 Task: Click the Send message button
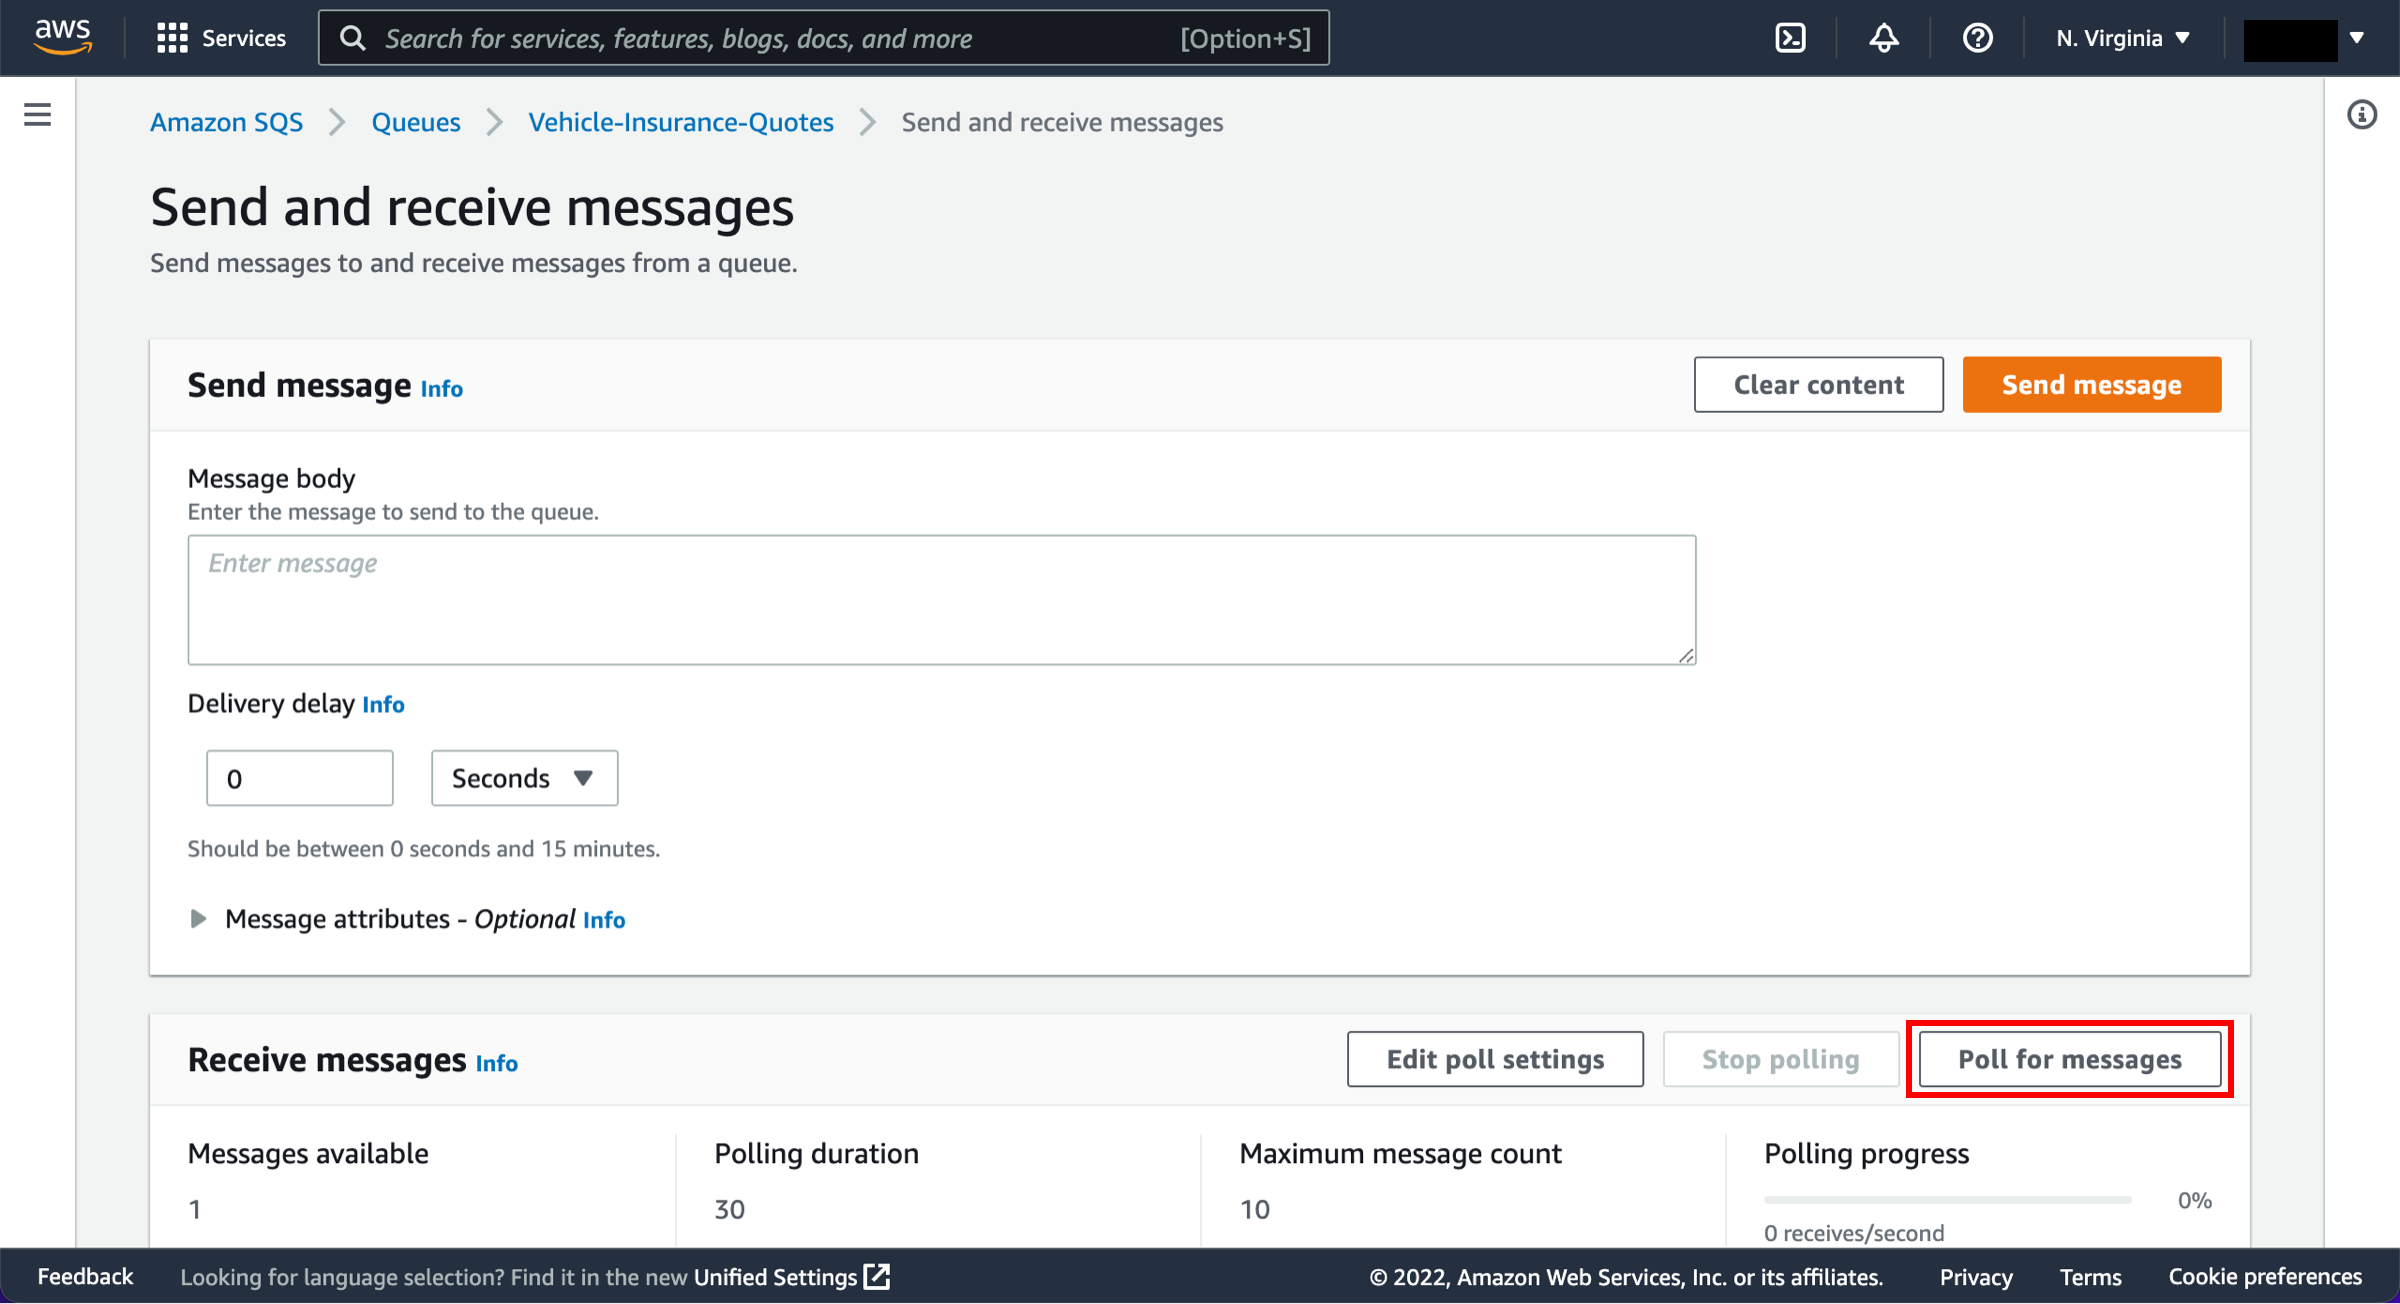[x=2090, y=384]
